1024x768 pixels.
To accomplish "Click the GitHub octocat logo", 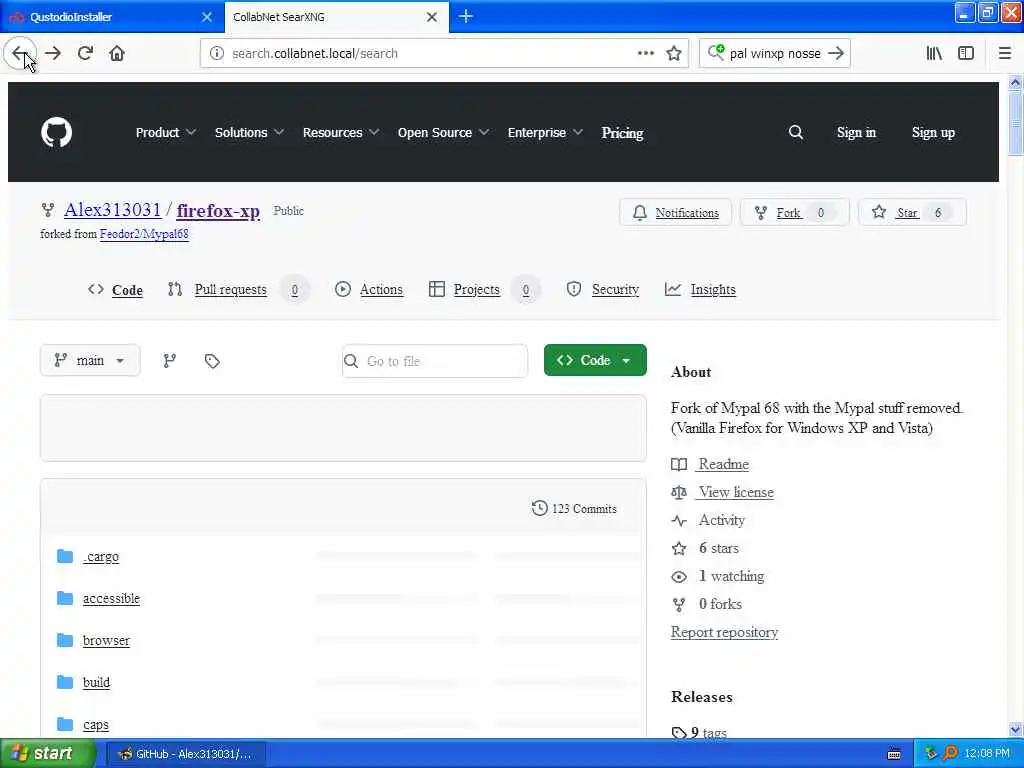I will point(56,133).
